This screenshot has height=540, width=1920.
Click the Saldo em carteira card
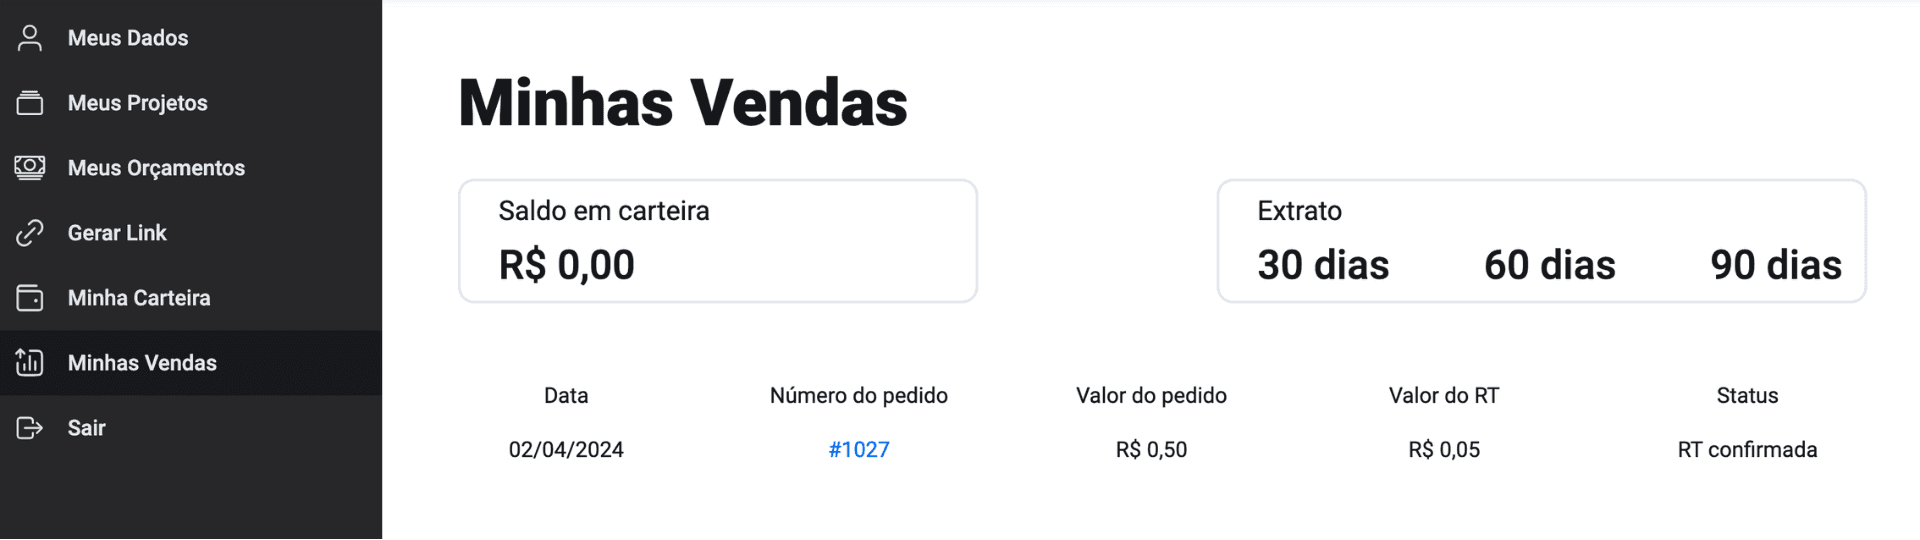tap(717, 241)
